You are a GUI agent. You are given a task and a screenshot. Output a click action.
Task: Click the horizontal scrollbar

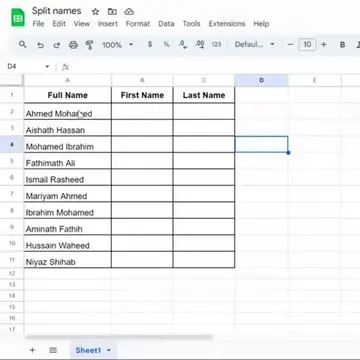click(119, 337)
